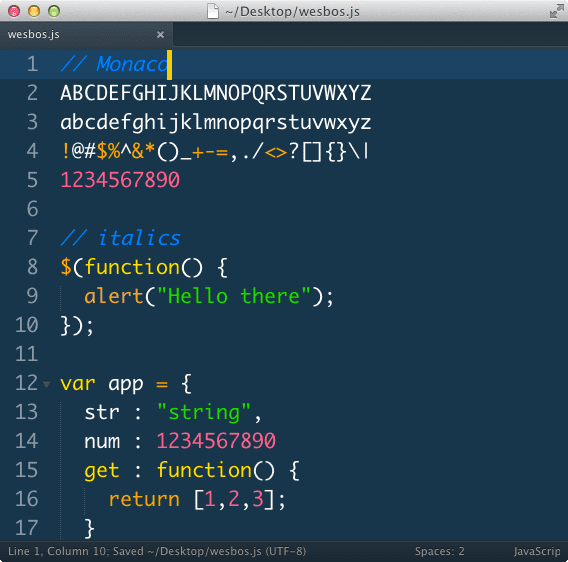568x562 pixels.
Task: Click the var keyword on line 12
Action: coord(78,384)
